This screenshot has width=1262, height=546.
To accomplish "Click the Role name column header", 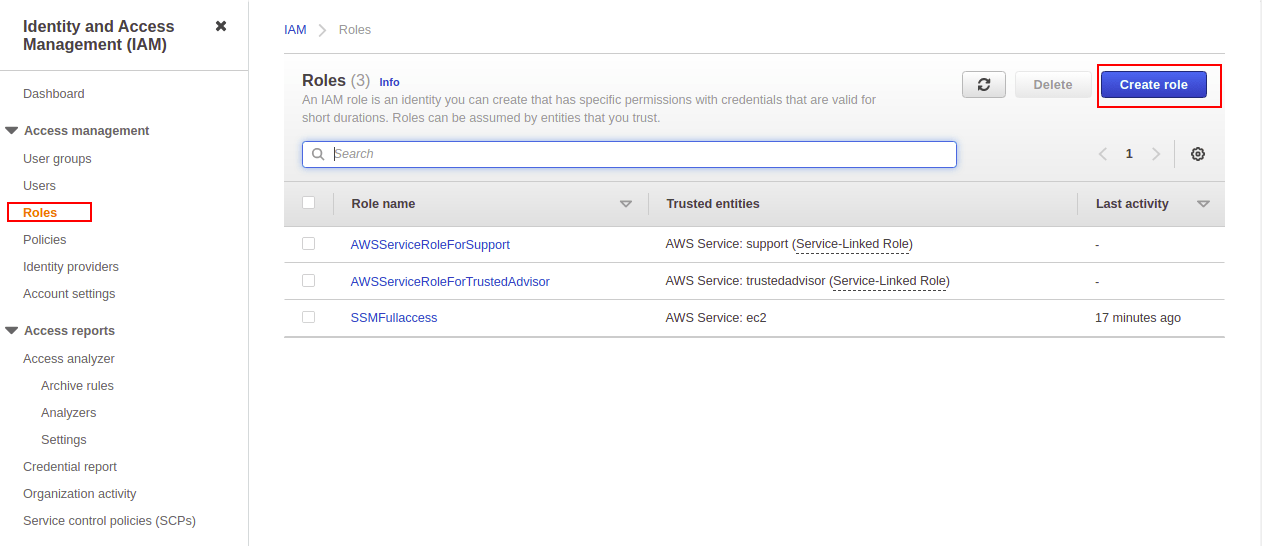I will [x=383, y=204].
